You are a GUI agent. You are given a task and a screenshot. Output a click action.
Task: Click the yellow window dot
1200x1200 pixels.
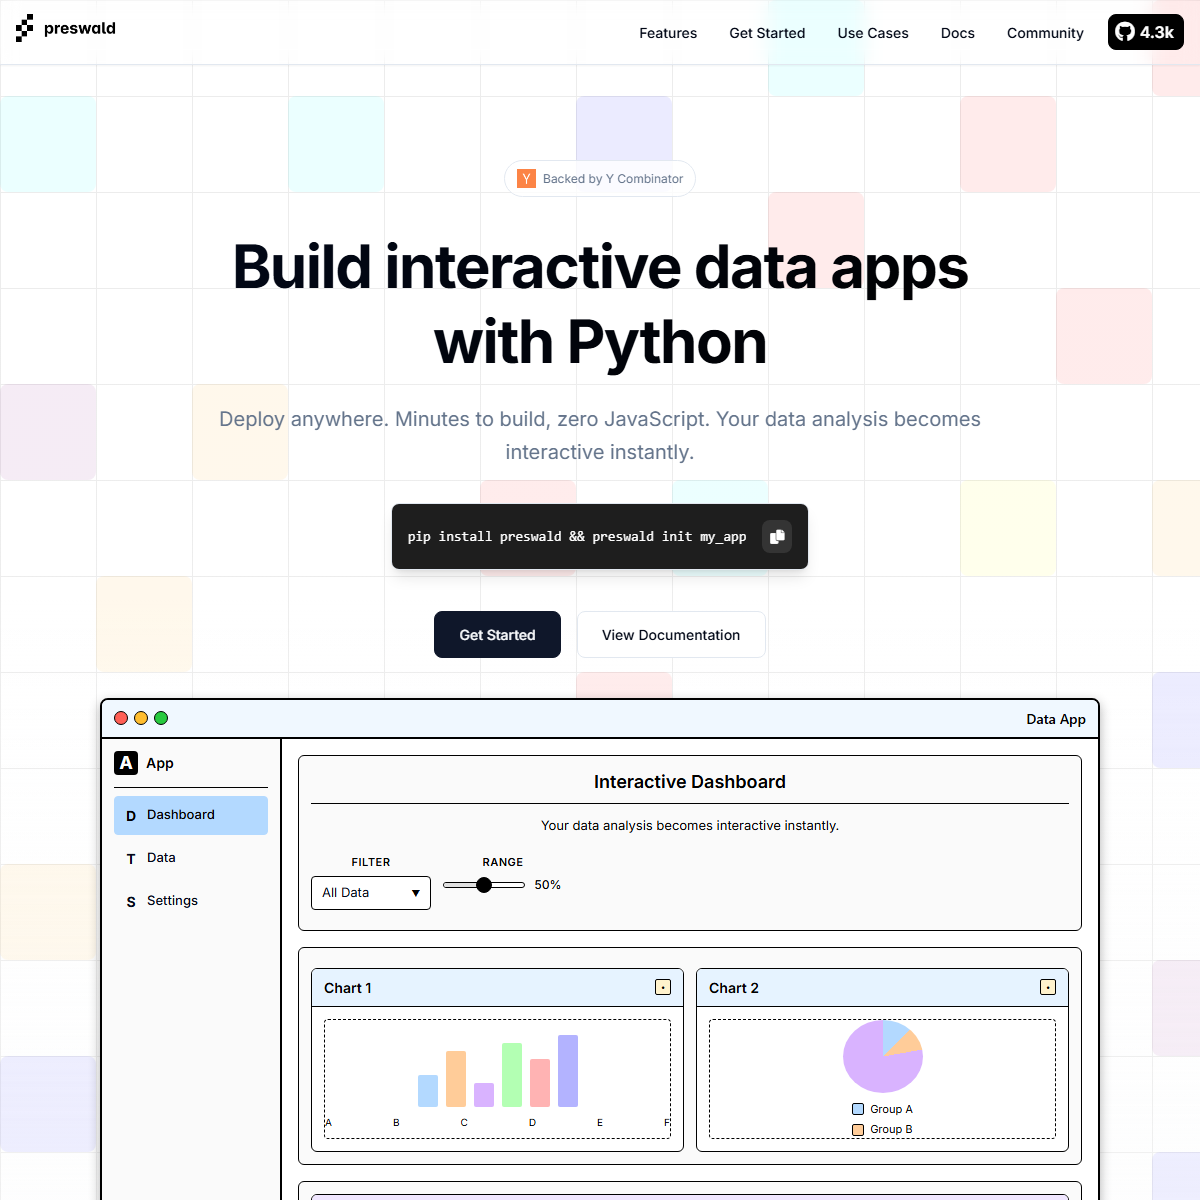(141, 718)
